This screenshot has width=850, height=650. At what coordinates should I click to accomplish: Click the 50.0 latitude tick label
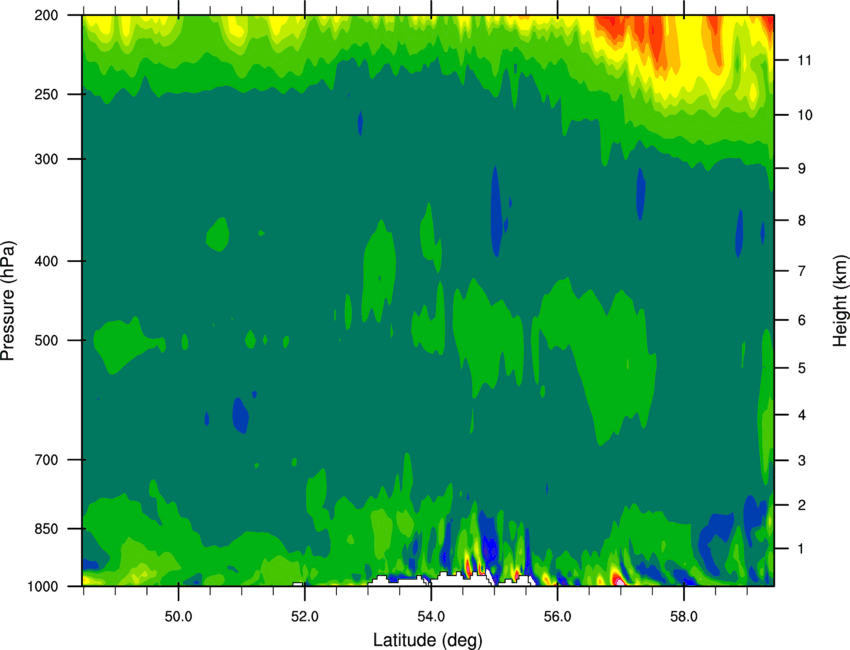(x=178, y=617)
